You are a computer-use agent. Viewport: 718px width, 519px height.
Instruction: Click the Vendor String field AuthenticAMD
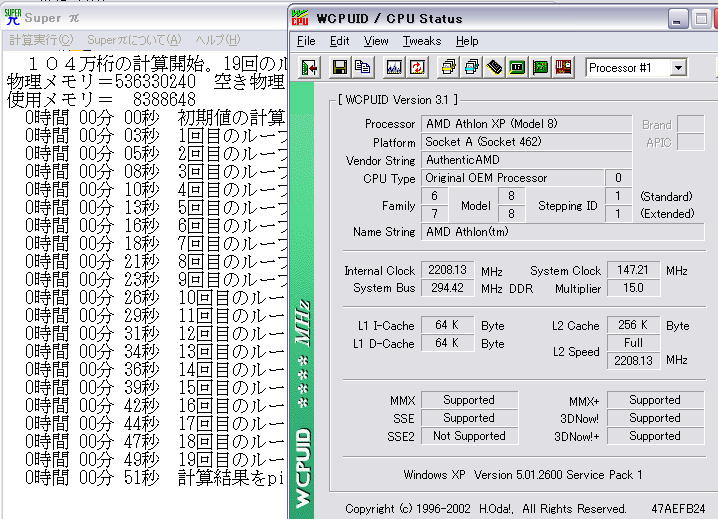pyautogui.click(x=526, y=160)
